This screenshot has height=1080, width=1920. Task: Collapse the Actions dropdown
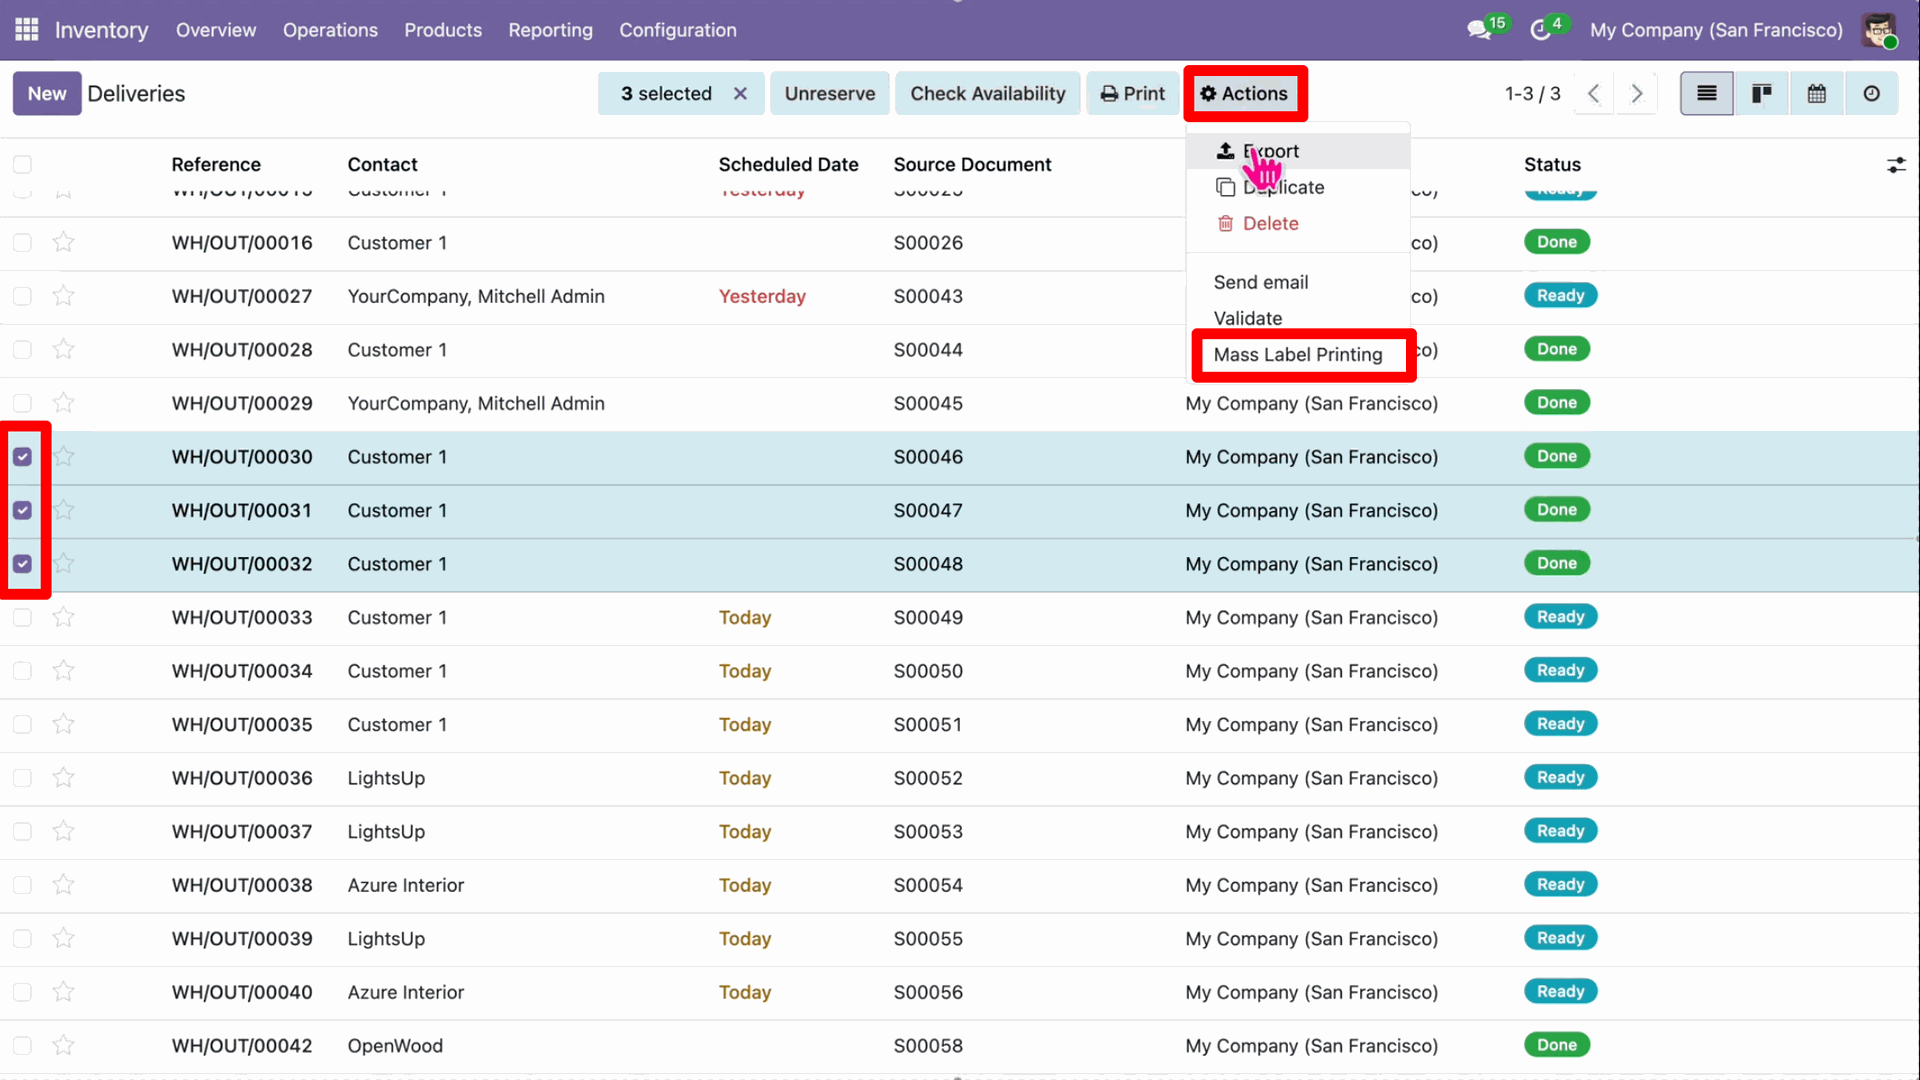click(x=1245, y=94)
